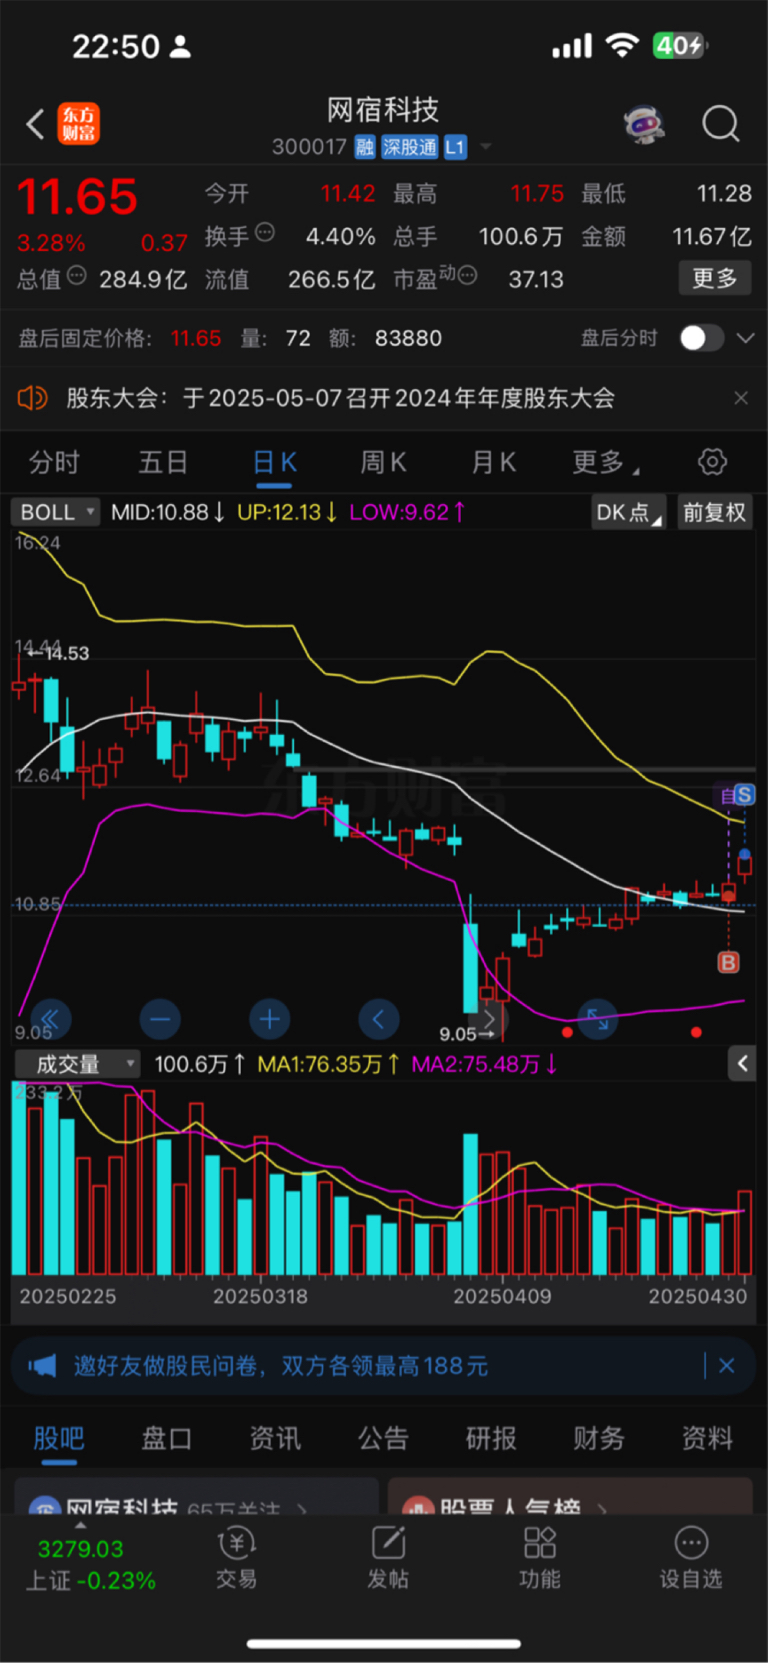
Task: Open the stock code dropdown arrow
Action: (x=486, y=147)
